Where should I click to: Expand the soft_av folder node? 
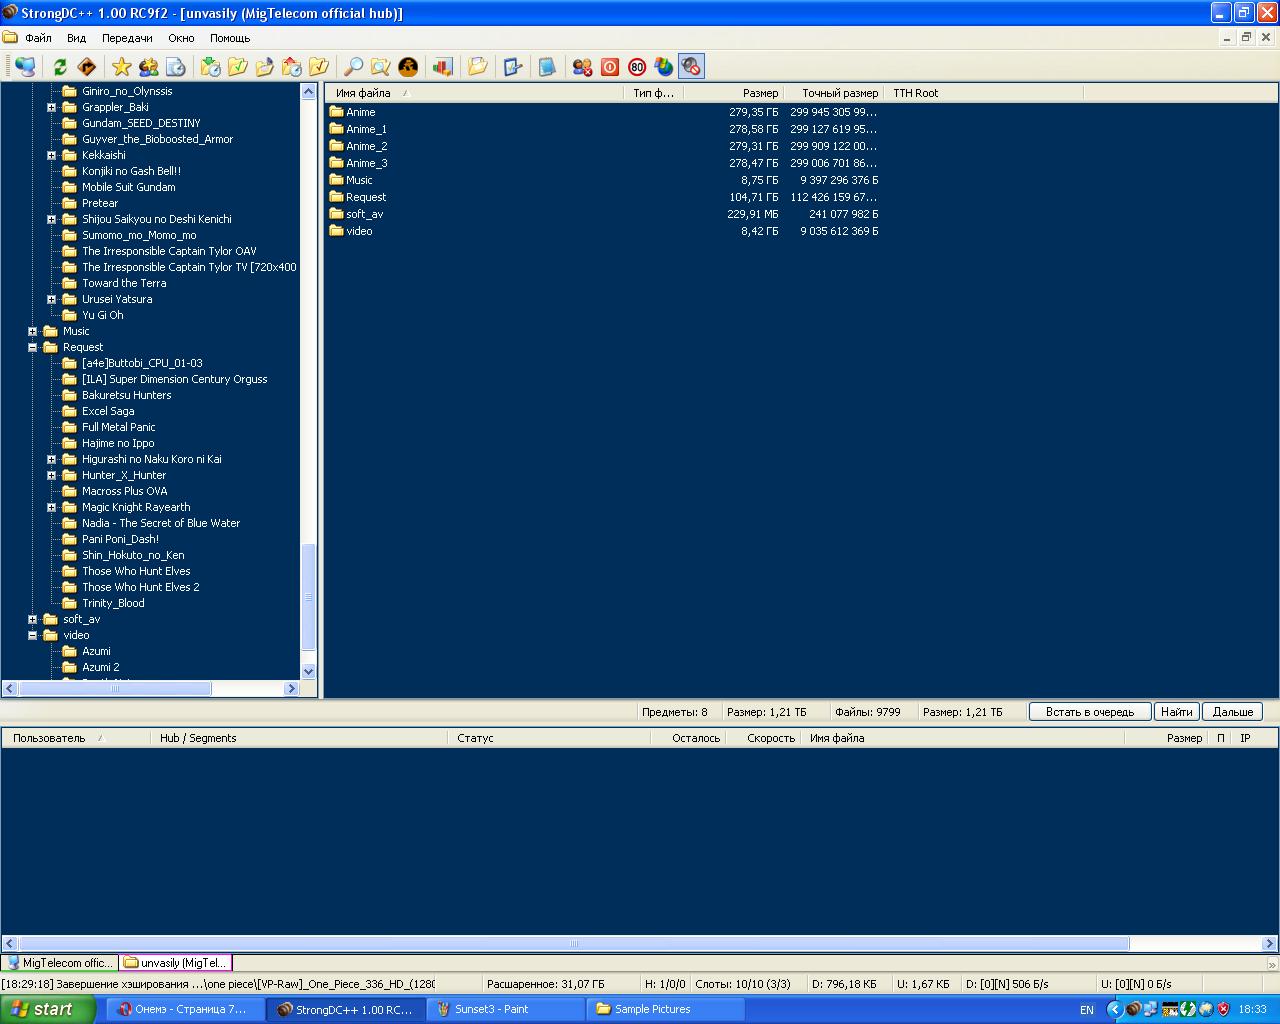click(x=32, y=619)
